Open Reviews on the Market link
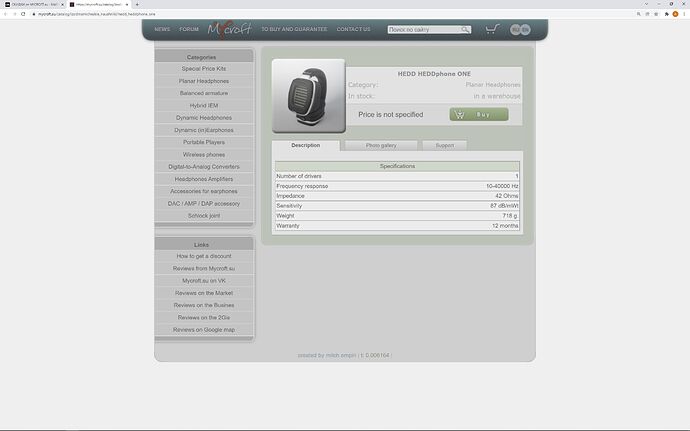The width and height of the screenshot is (690, 431). [204, 293]
